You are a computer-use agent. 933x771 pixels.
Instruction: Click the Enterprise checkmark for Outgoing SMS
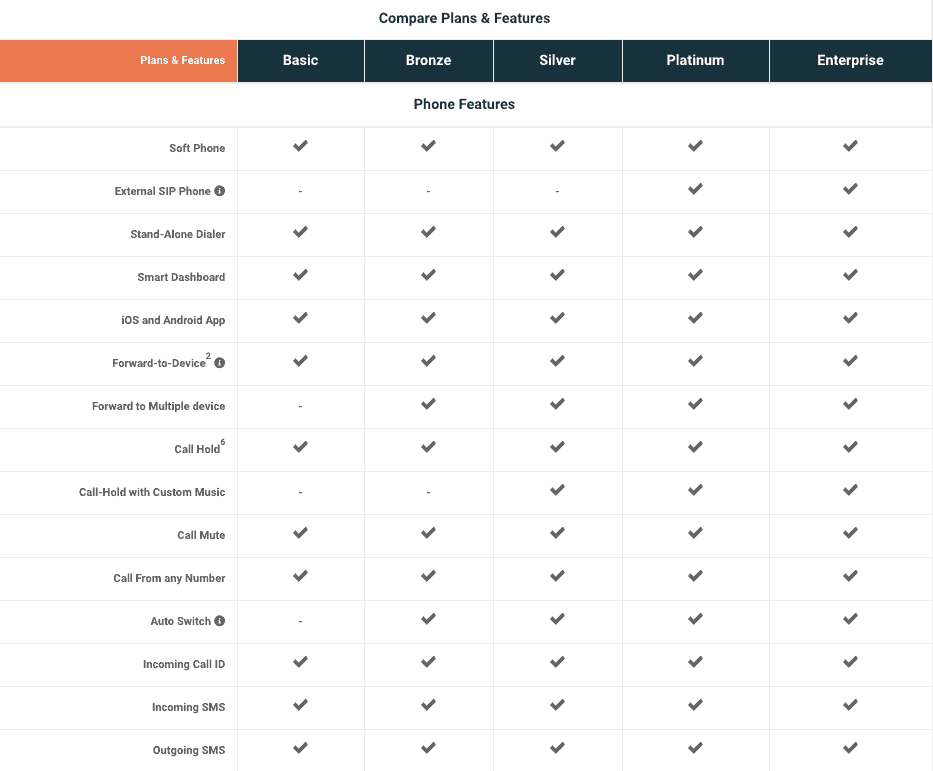pyautogui.click(x=849, y=746)
